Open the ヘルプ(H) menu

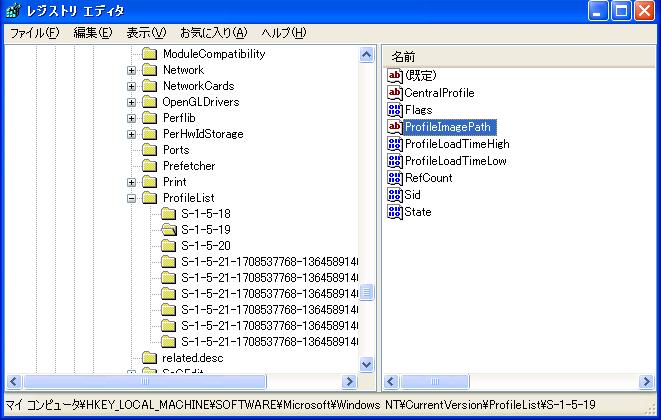click(284, 33)
